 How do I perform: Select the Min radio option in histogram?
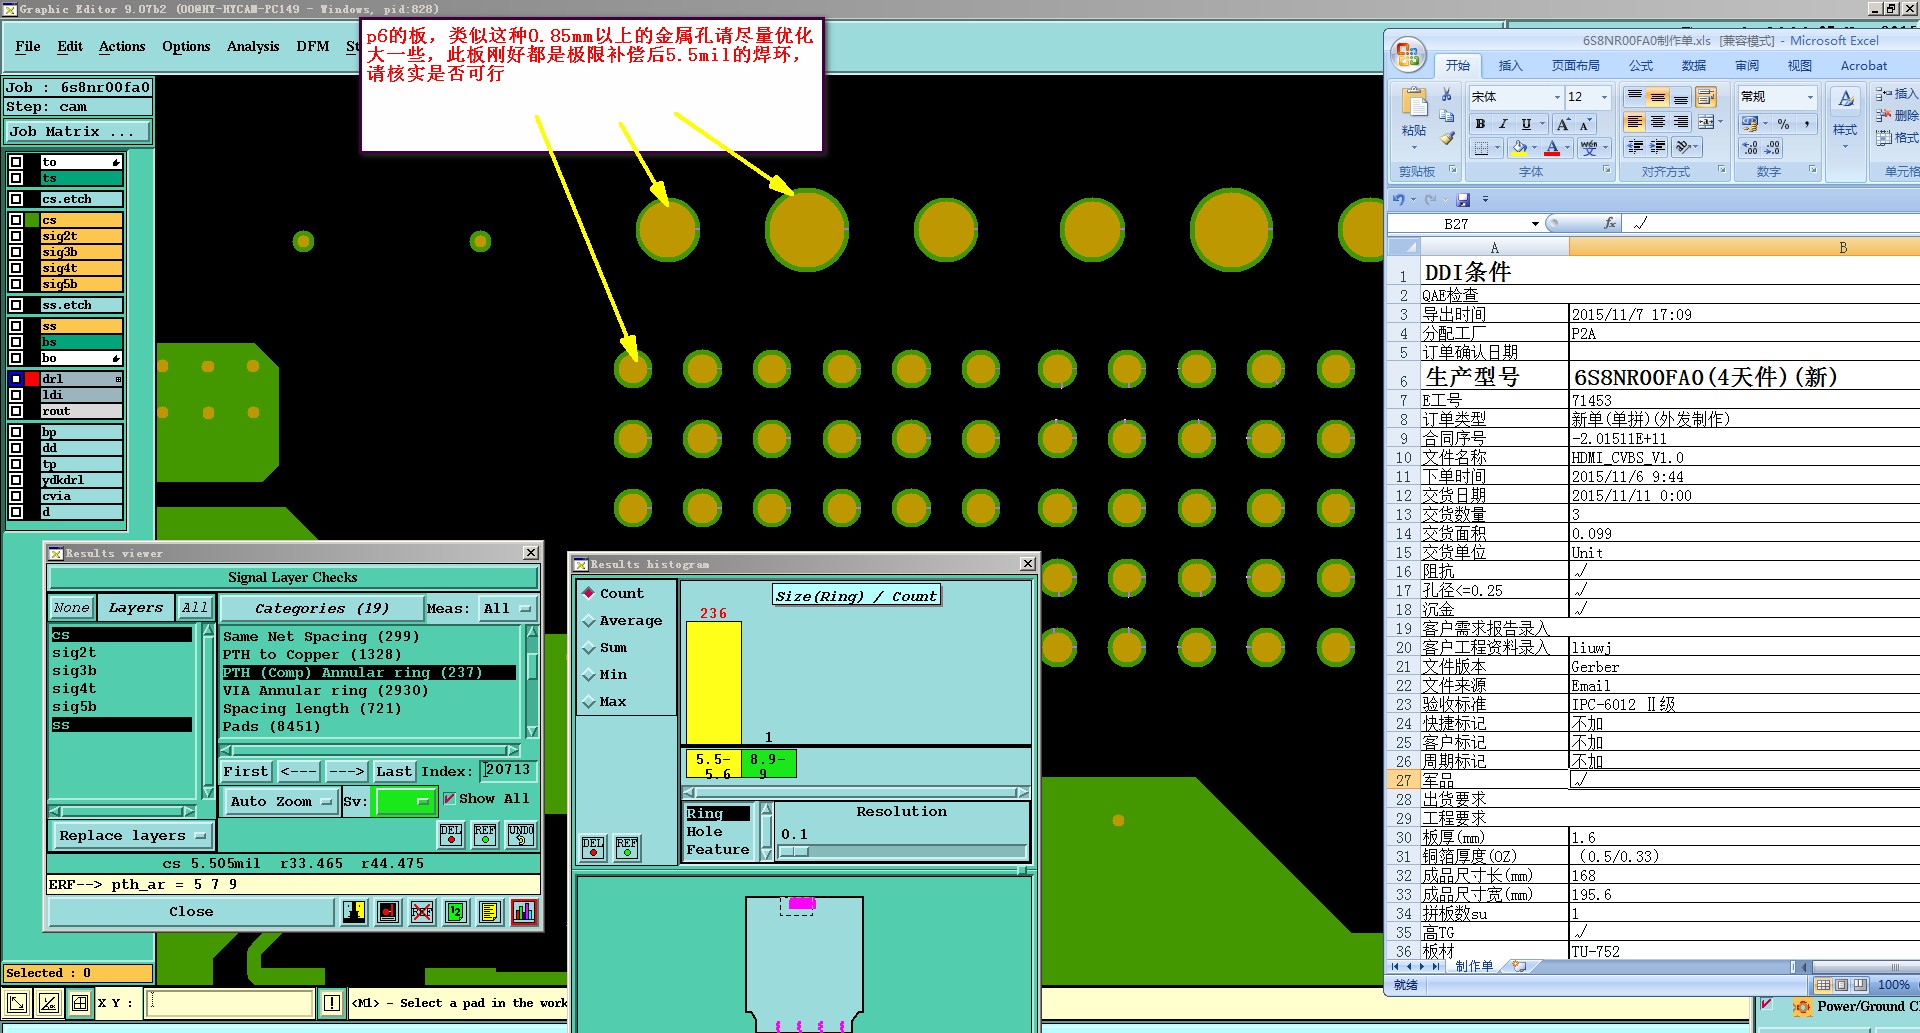589,675
